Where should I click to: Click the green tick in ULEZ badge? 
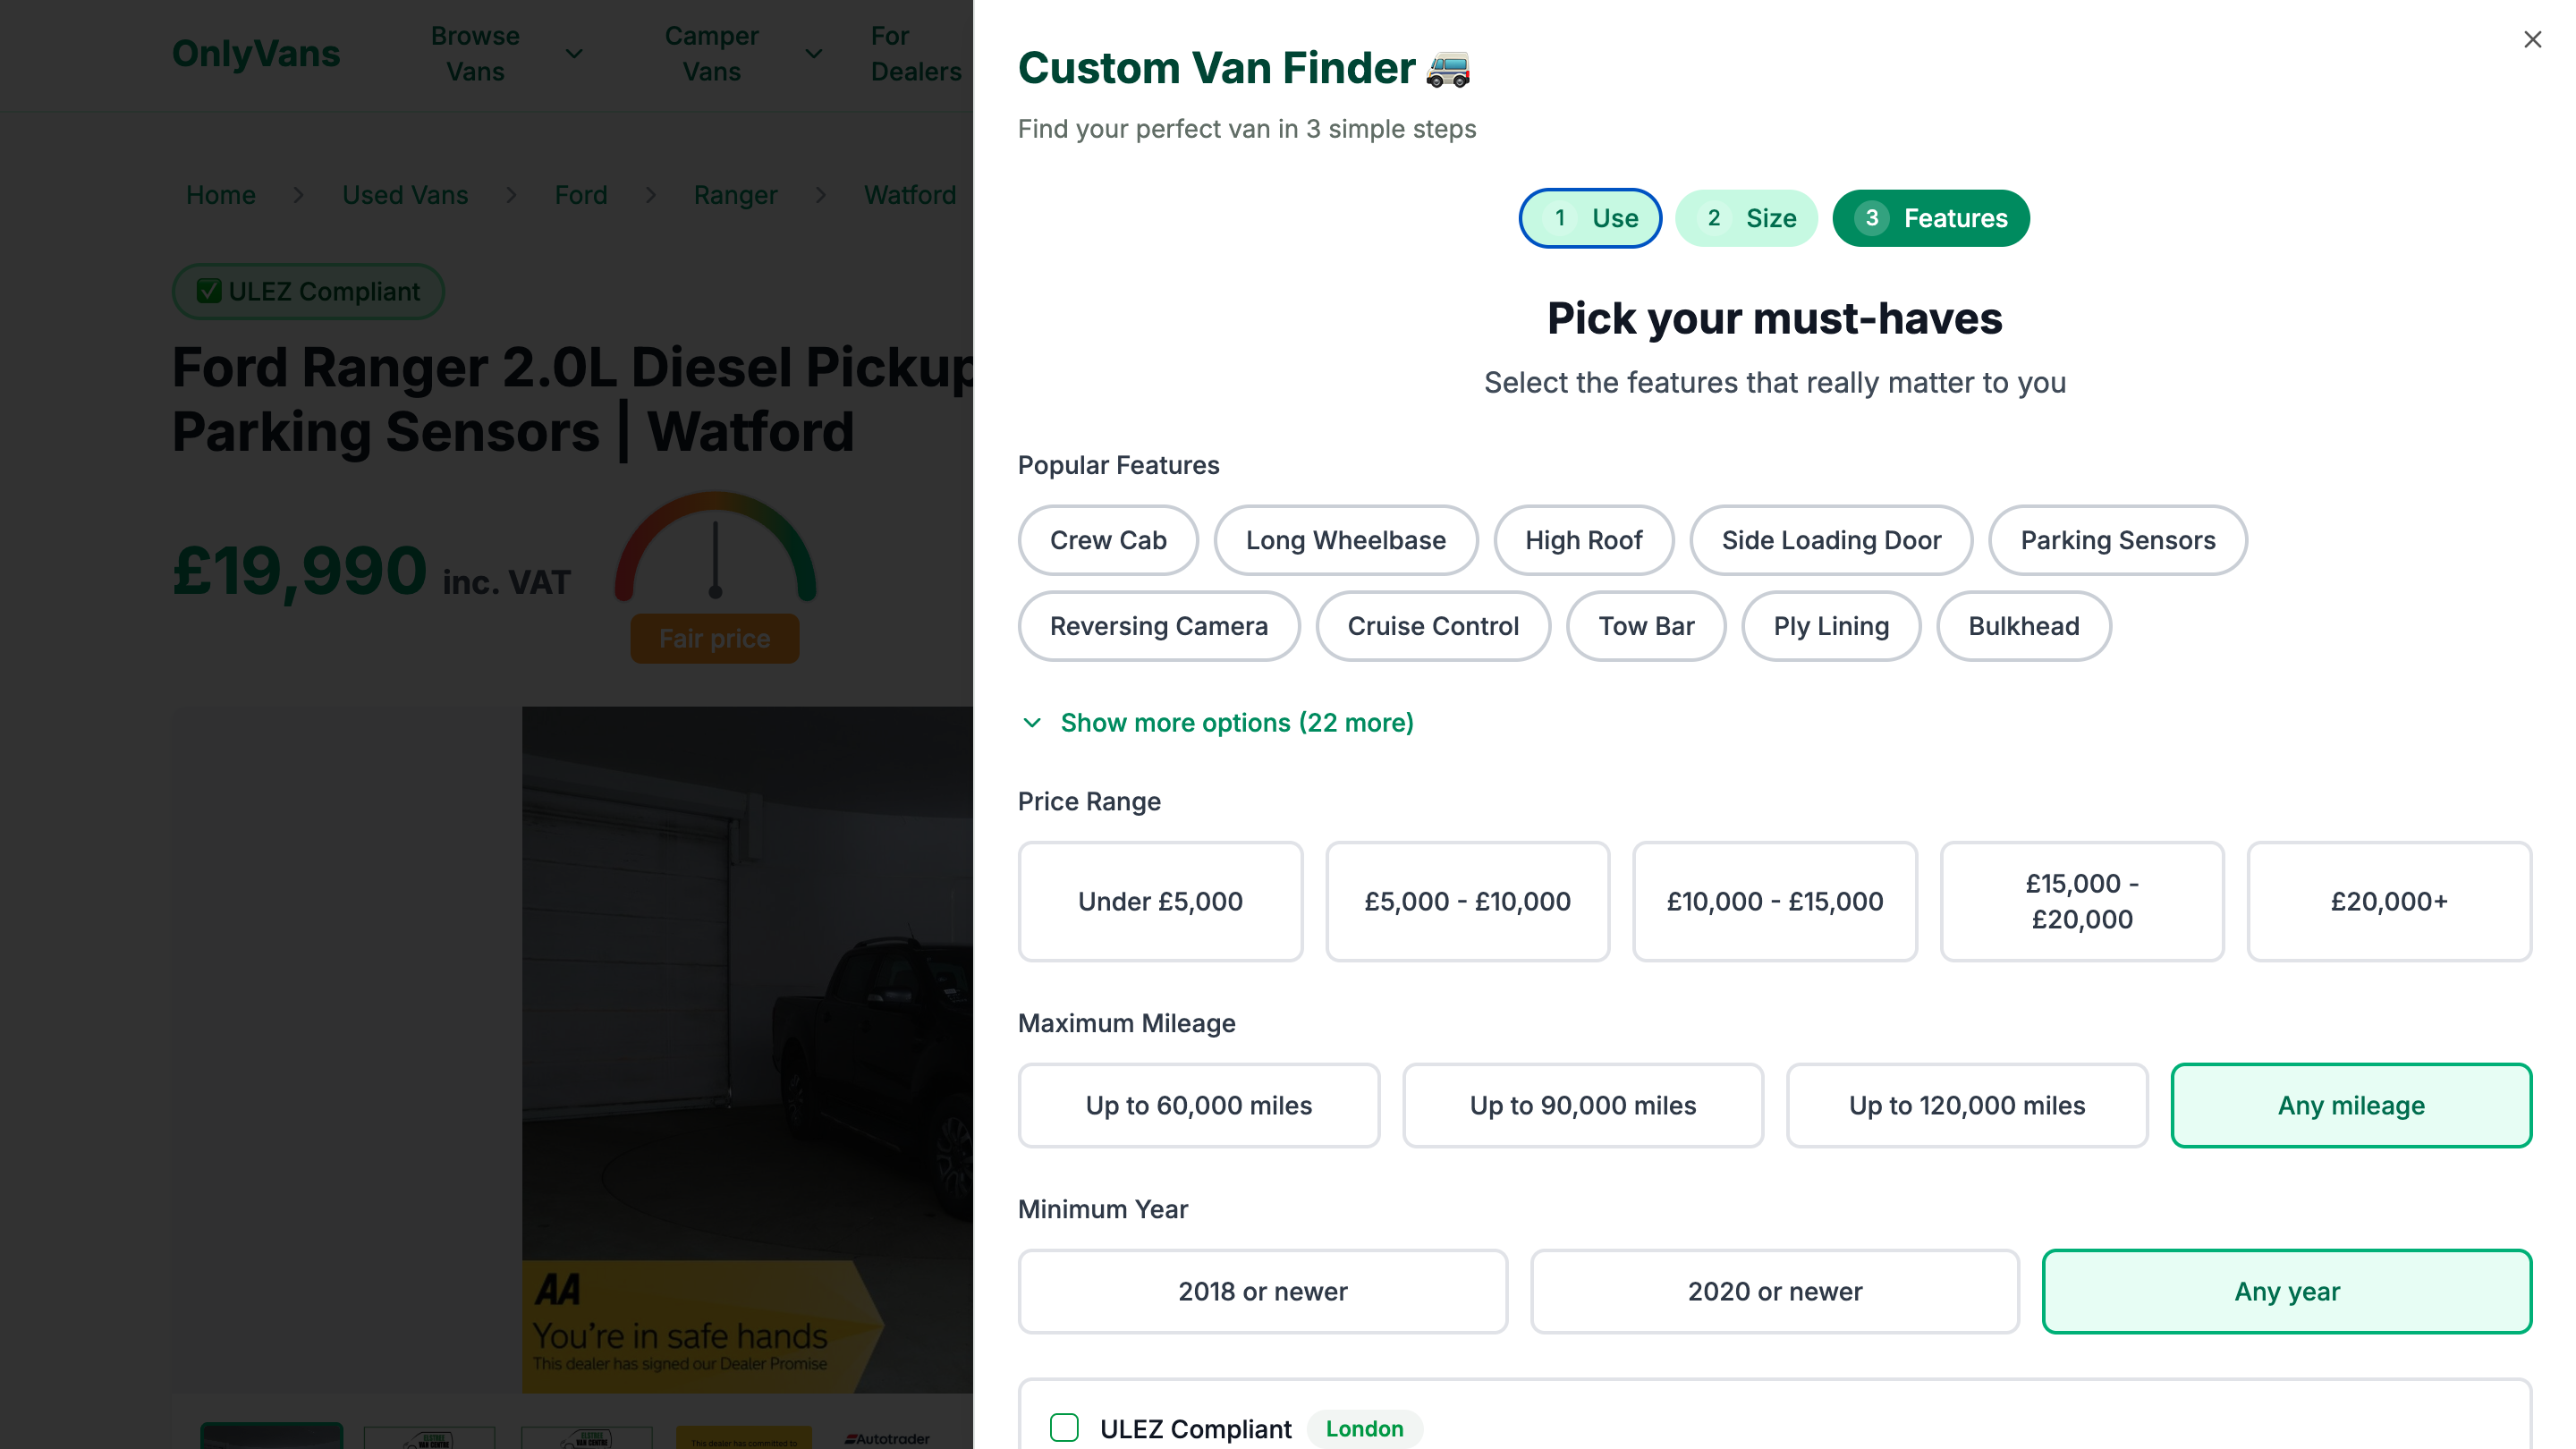[209, 291]
